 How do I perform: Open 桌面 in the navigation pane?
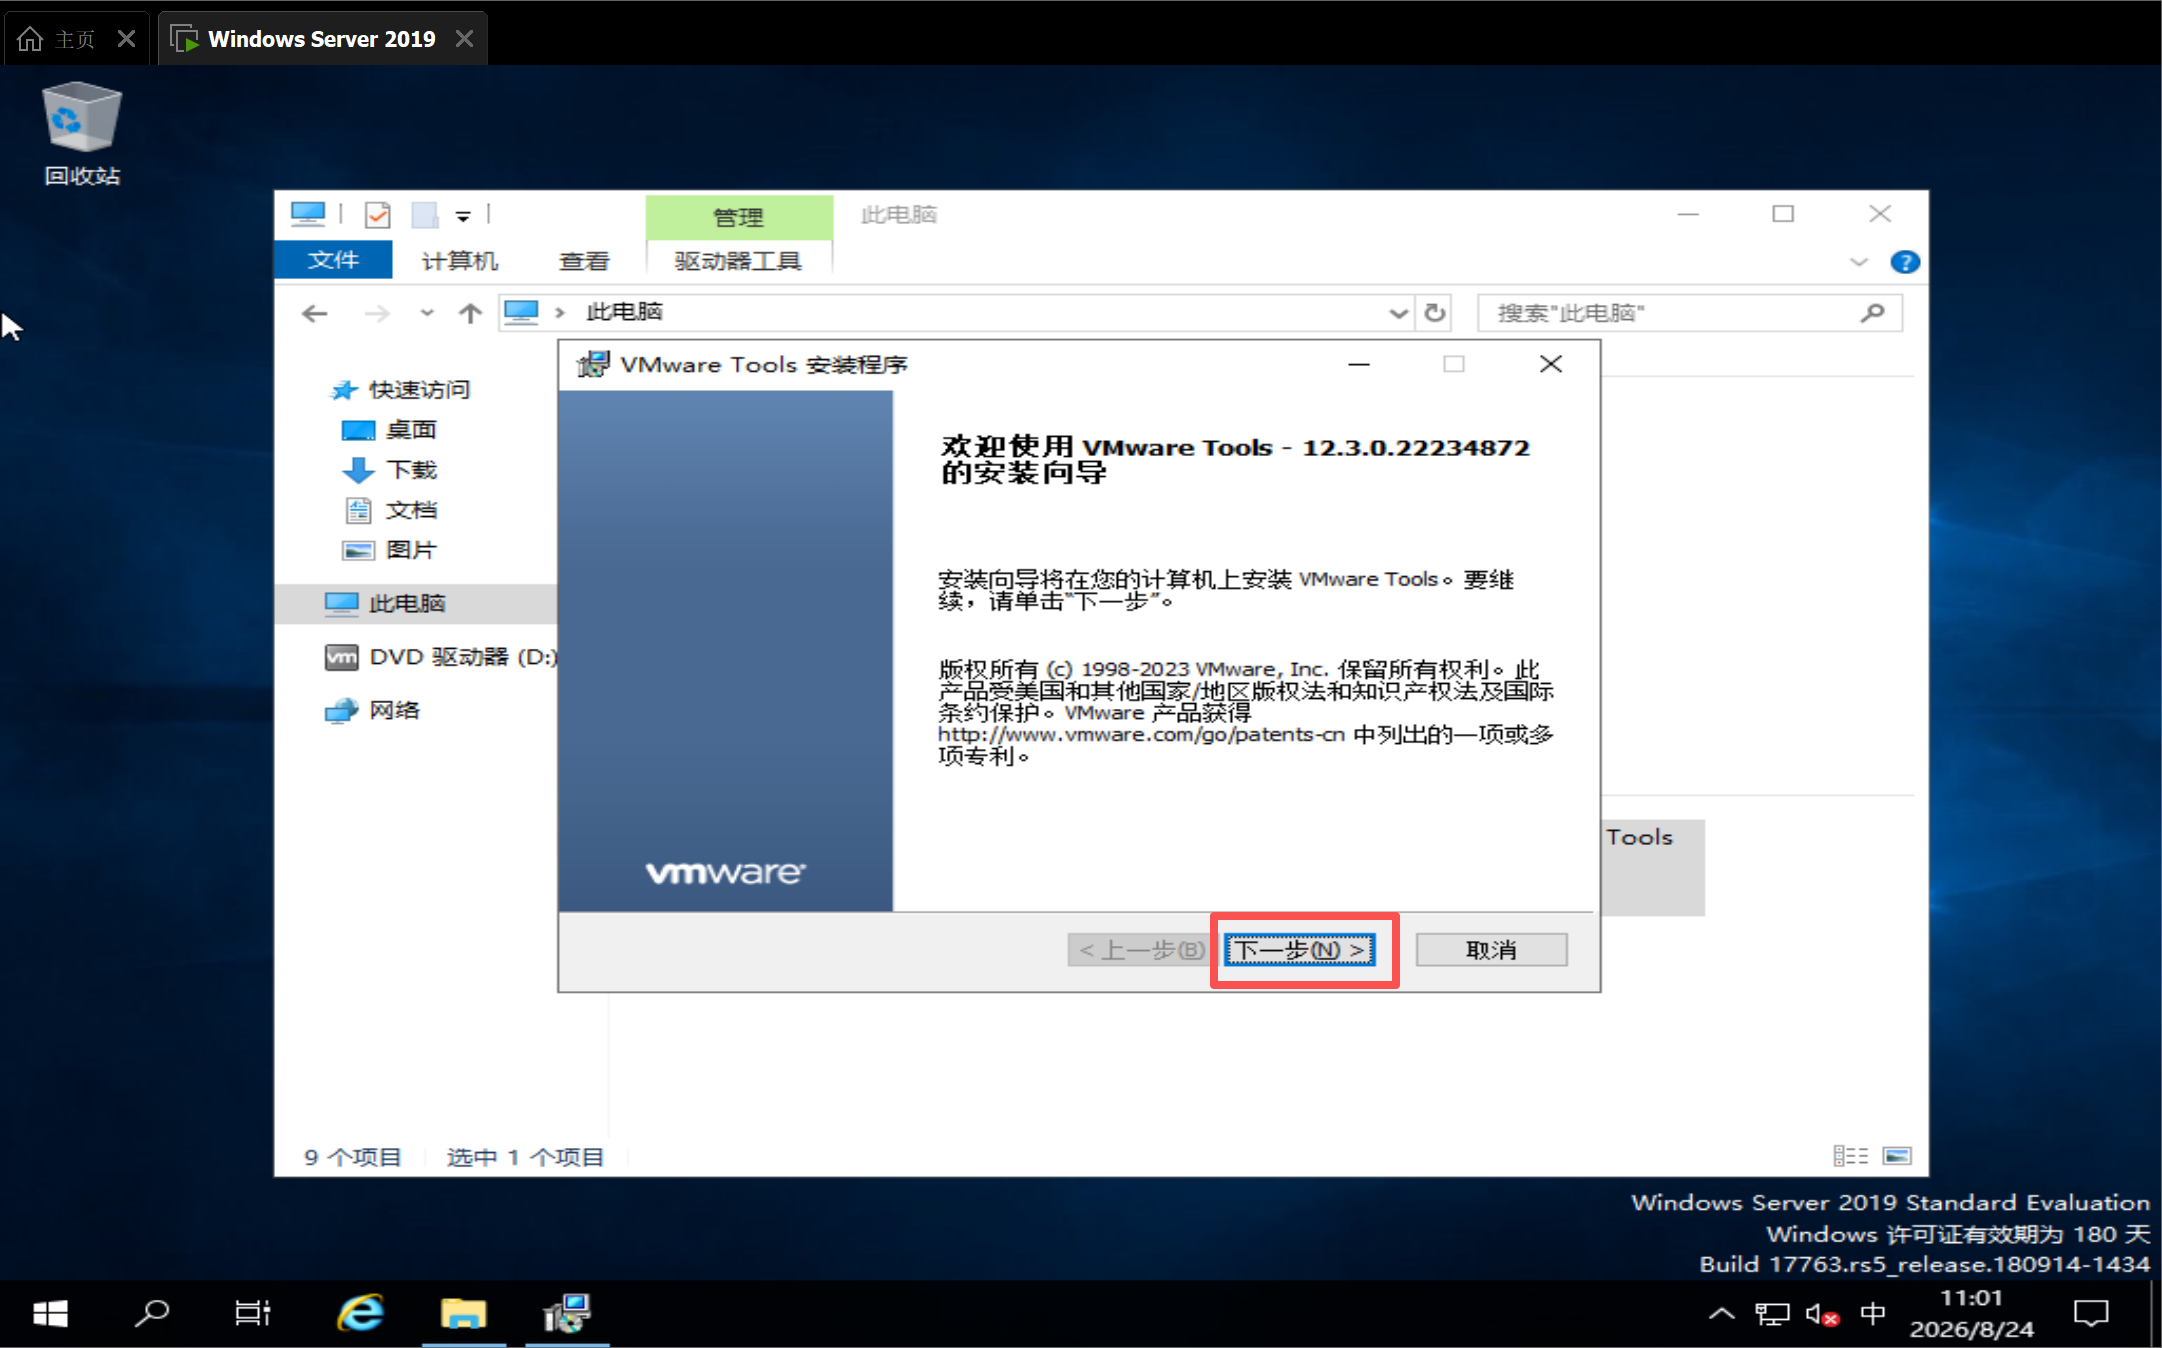click(x=390, y=430)
